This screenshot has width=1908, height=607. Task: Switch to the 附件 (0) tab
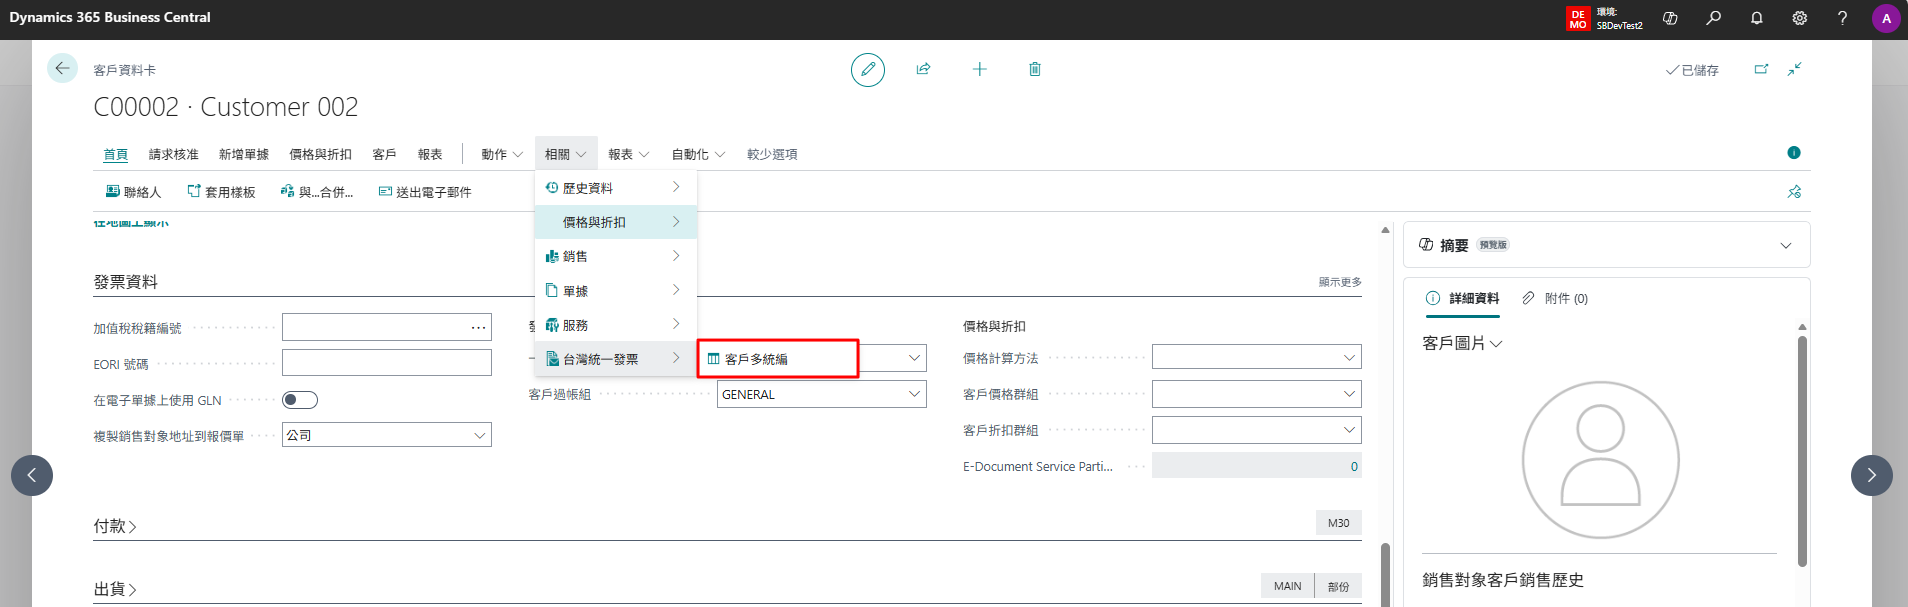[1555, 298]
